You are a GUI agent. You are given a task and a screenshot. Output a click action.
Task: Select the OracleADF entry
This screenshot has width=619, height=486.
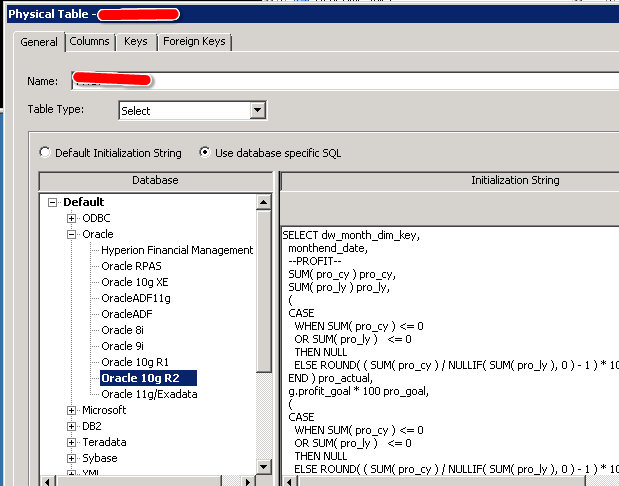[127, 314]
